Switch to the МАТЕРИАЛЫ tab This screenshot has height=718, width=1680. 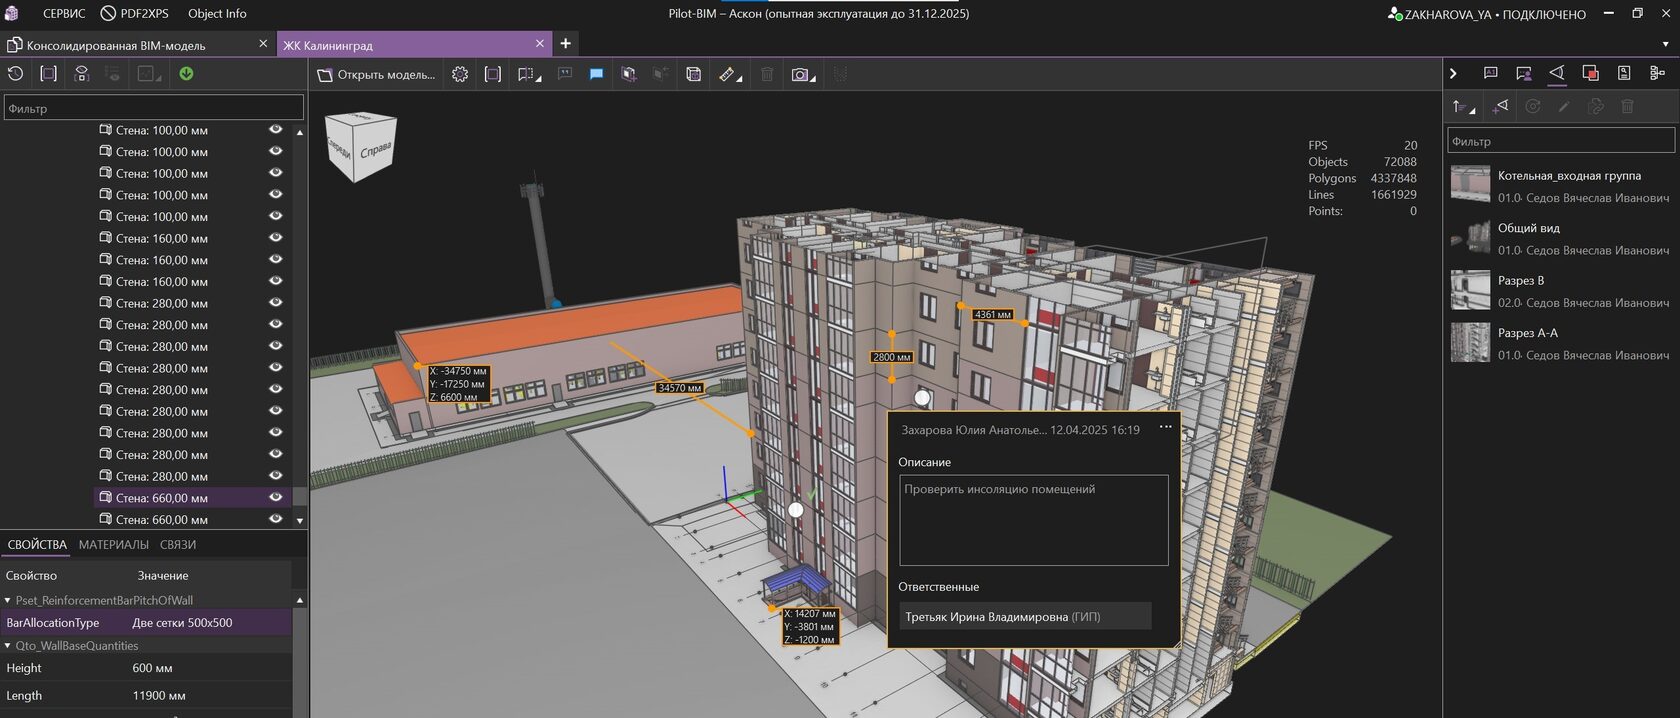click(x=113, y=545)
